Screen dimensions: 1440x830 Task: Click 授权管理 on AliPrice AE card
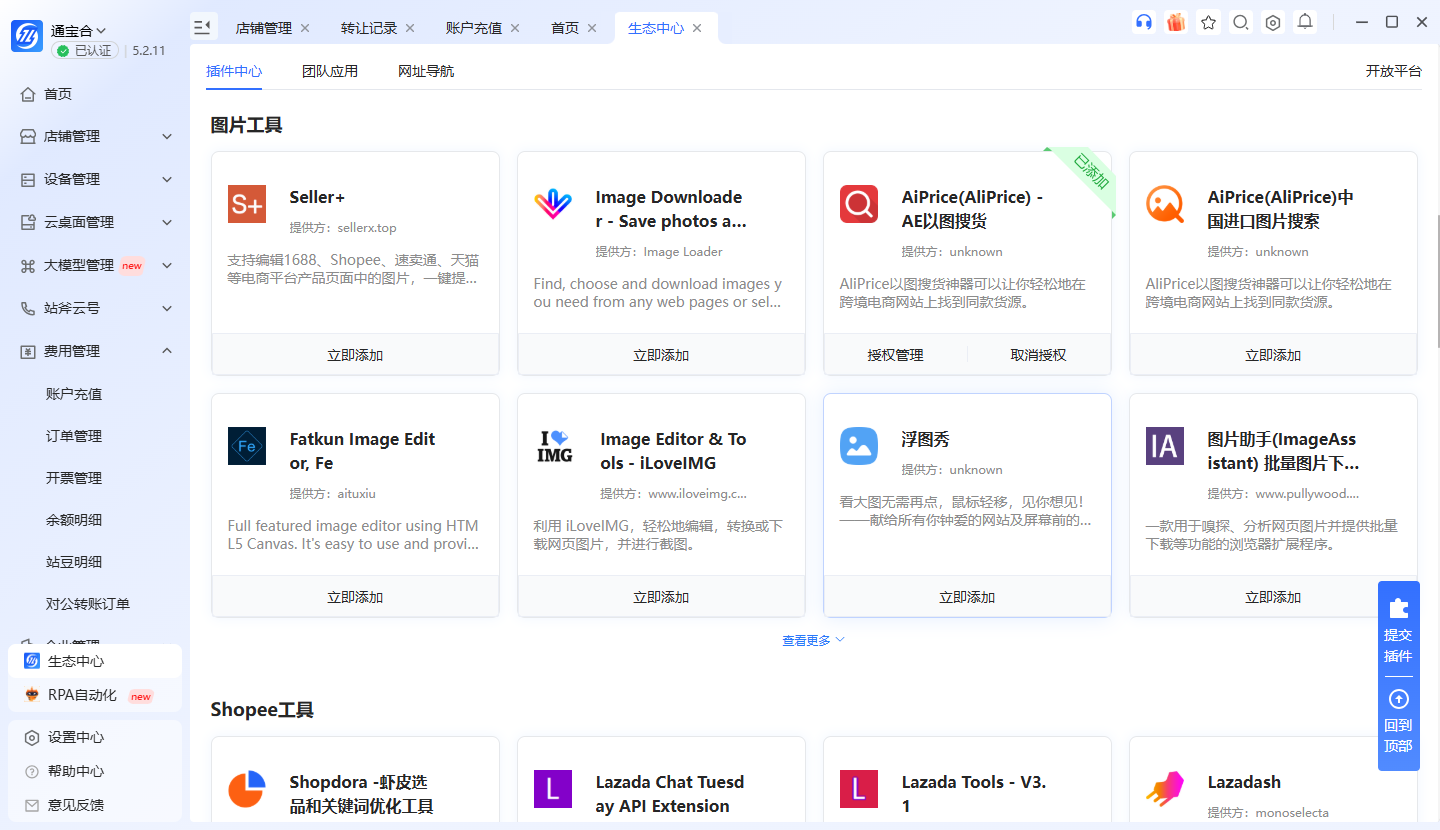896,355
